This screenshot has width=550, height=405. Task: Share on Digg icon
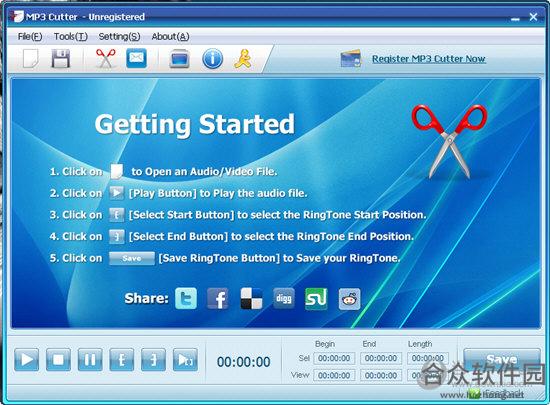tap(284, 298)
